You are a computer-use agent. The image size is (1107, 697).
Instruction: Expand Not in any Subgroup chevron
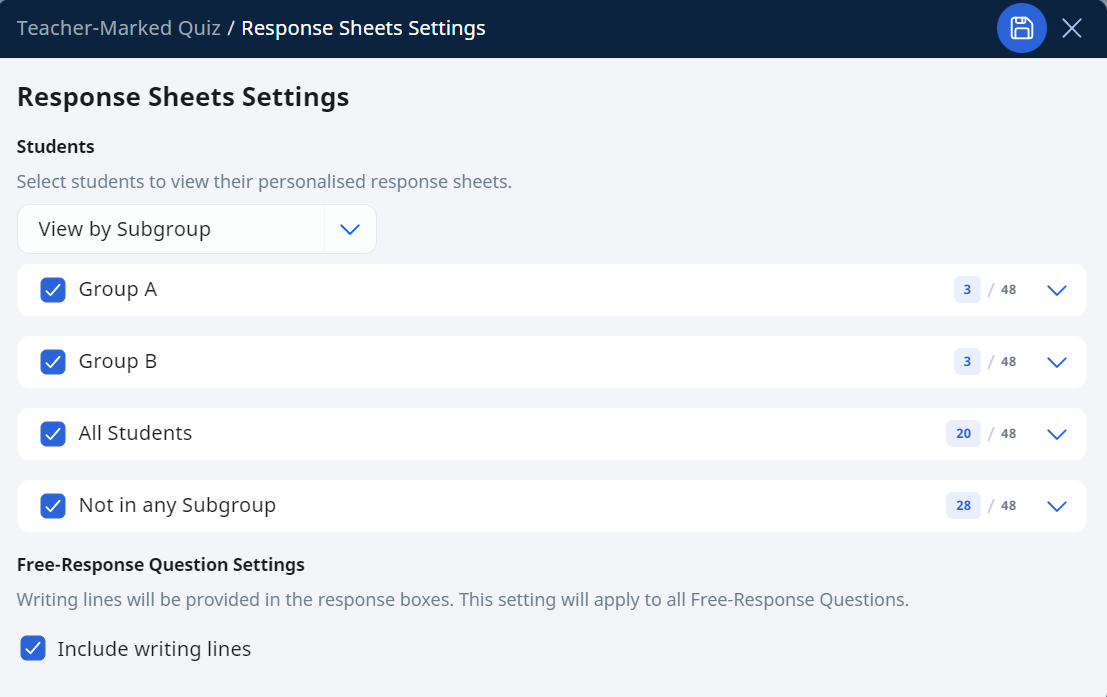coord(1056,506)
